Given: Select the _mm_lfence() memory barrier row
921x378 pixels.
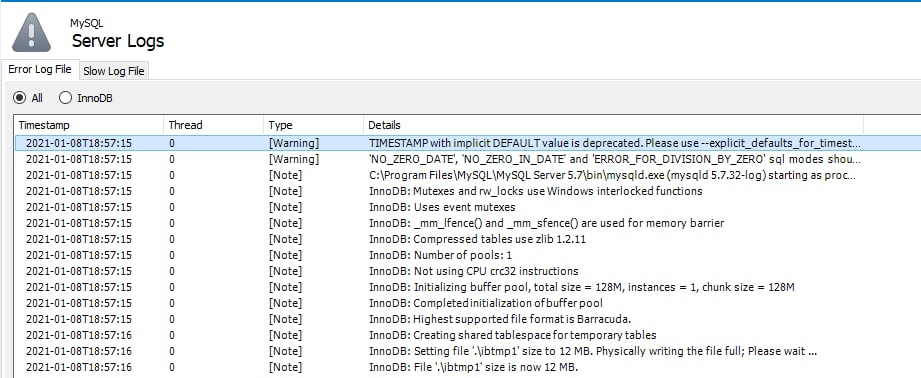Looking at the screenshot, I should pyautogui.click(x=468, y=223).
